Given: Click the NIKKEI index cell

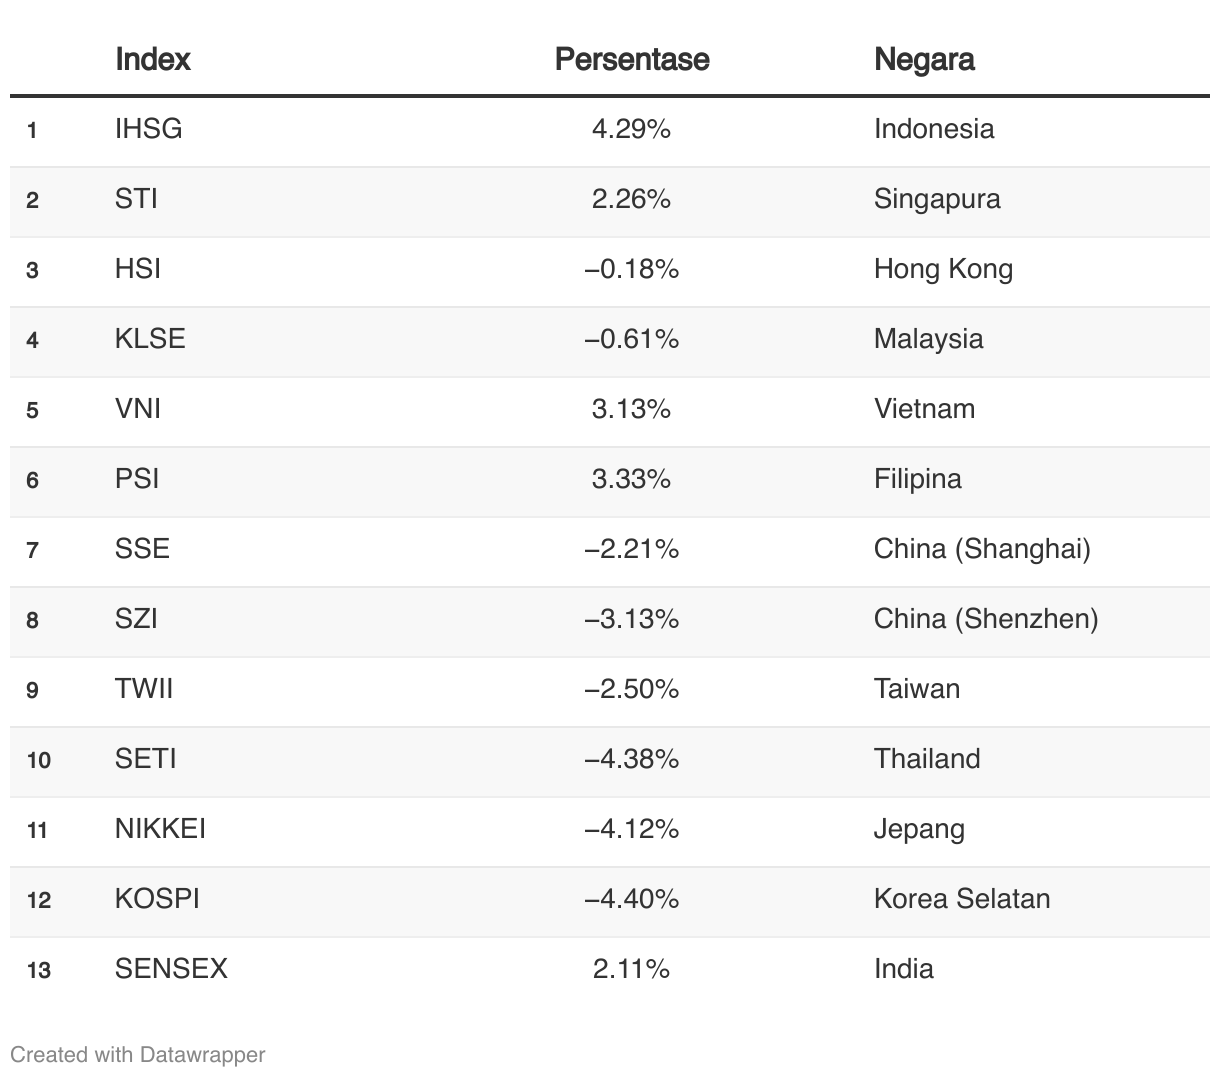Looking at the screenshot, I should click(160, 829).
